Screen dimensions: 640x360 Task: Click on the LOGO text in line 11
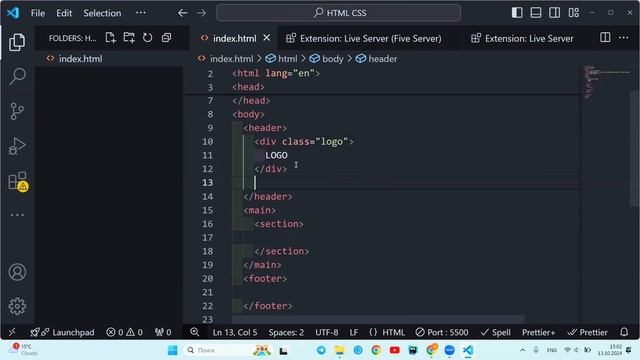(x=276, y=155)
